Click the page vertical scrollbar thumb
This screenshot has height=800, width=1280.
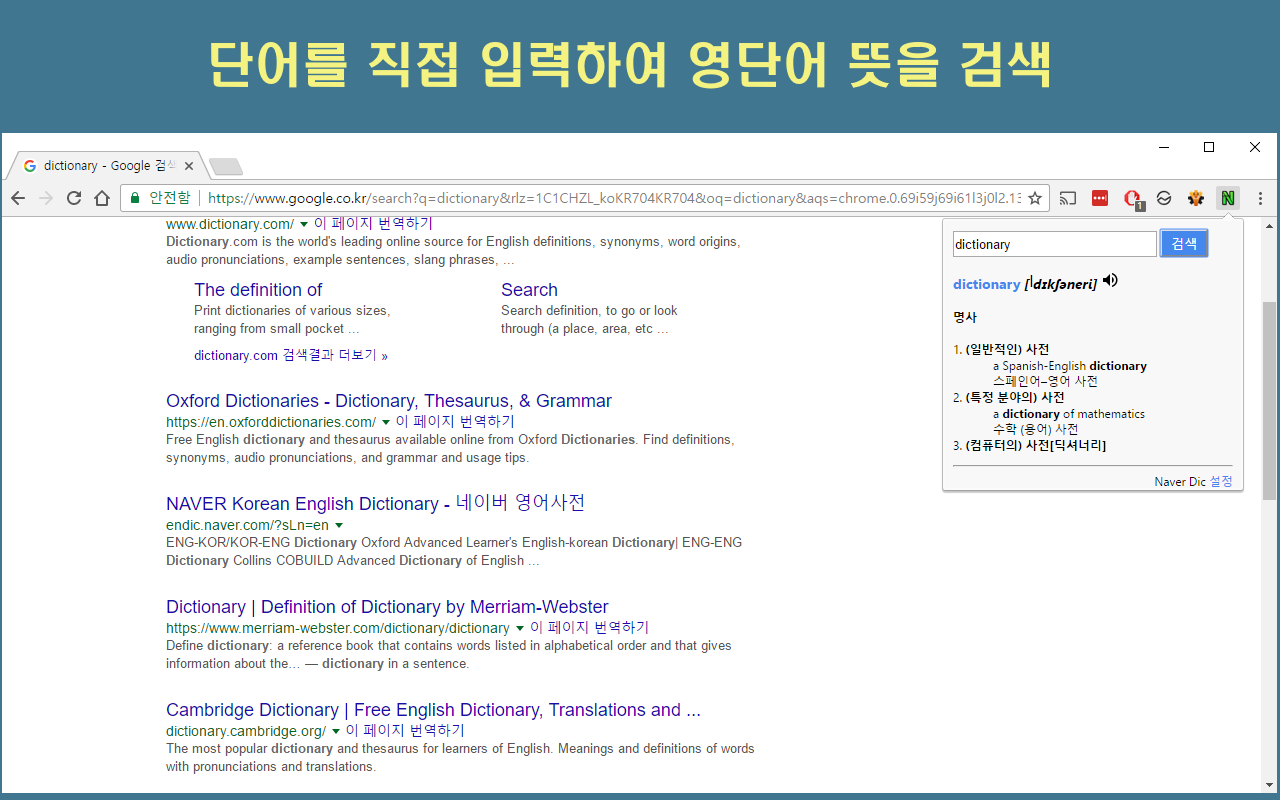pyautogui.click(x=1270, y=400)
